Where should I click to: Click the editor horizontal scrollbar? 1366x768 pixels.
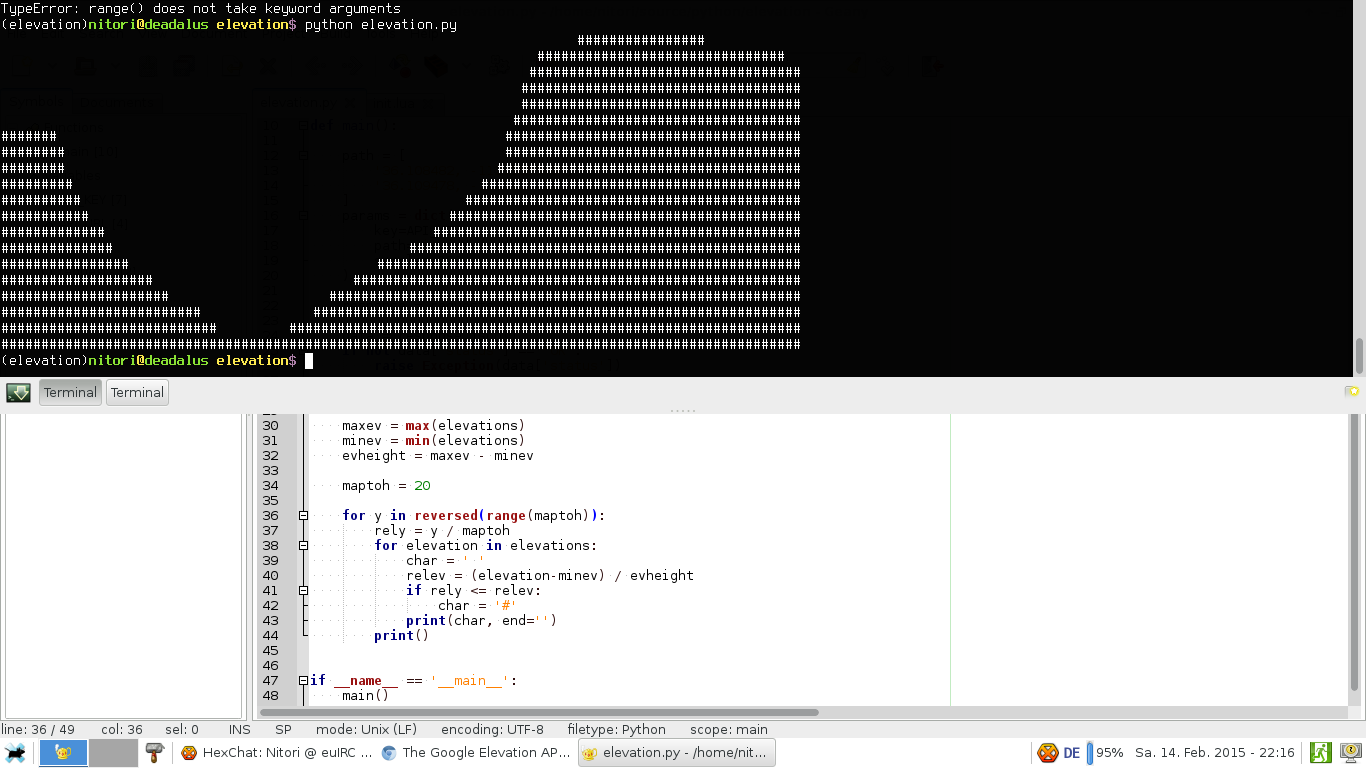click(540, 712)
